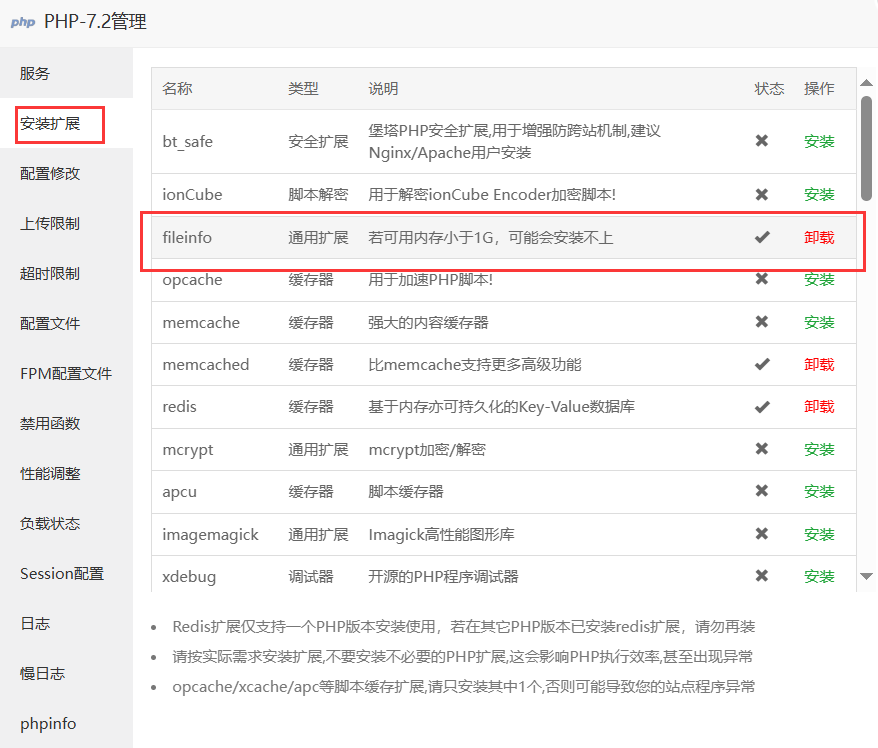Open FPM配置文件 section
Screen dimensions: 878x748
click(x=66, y=373)
